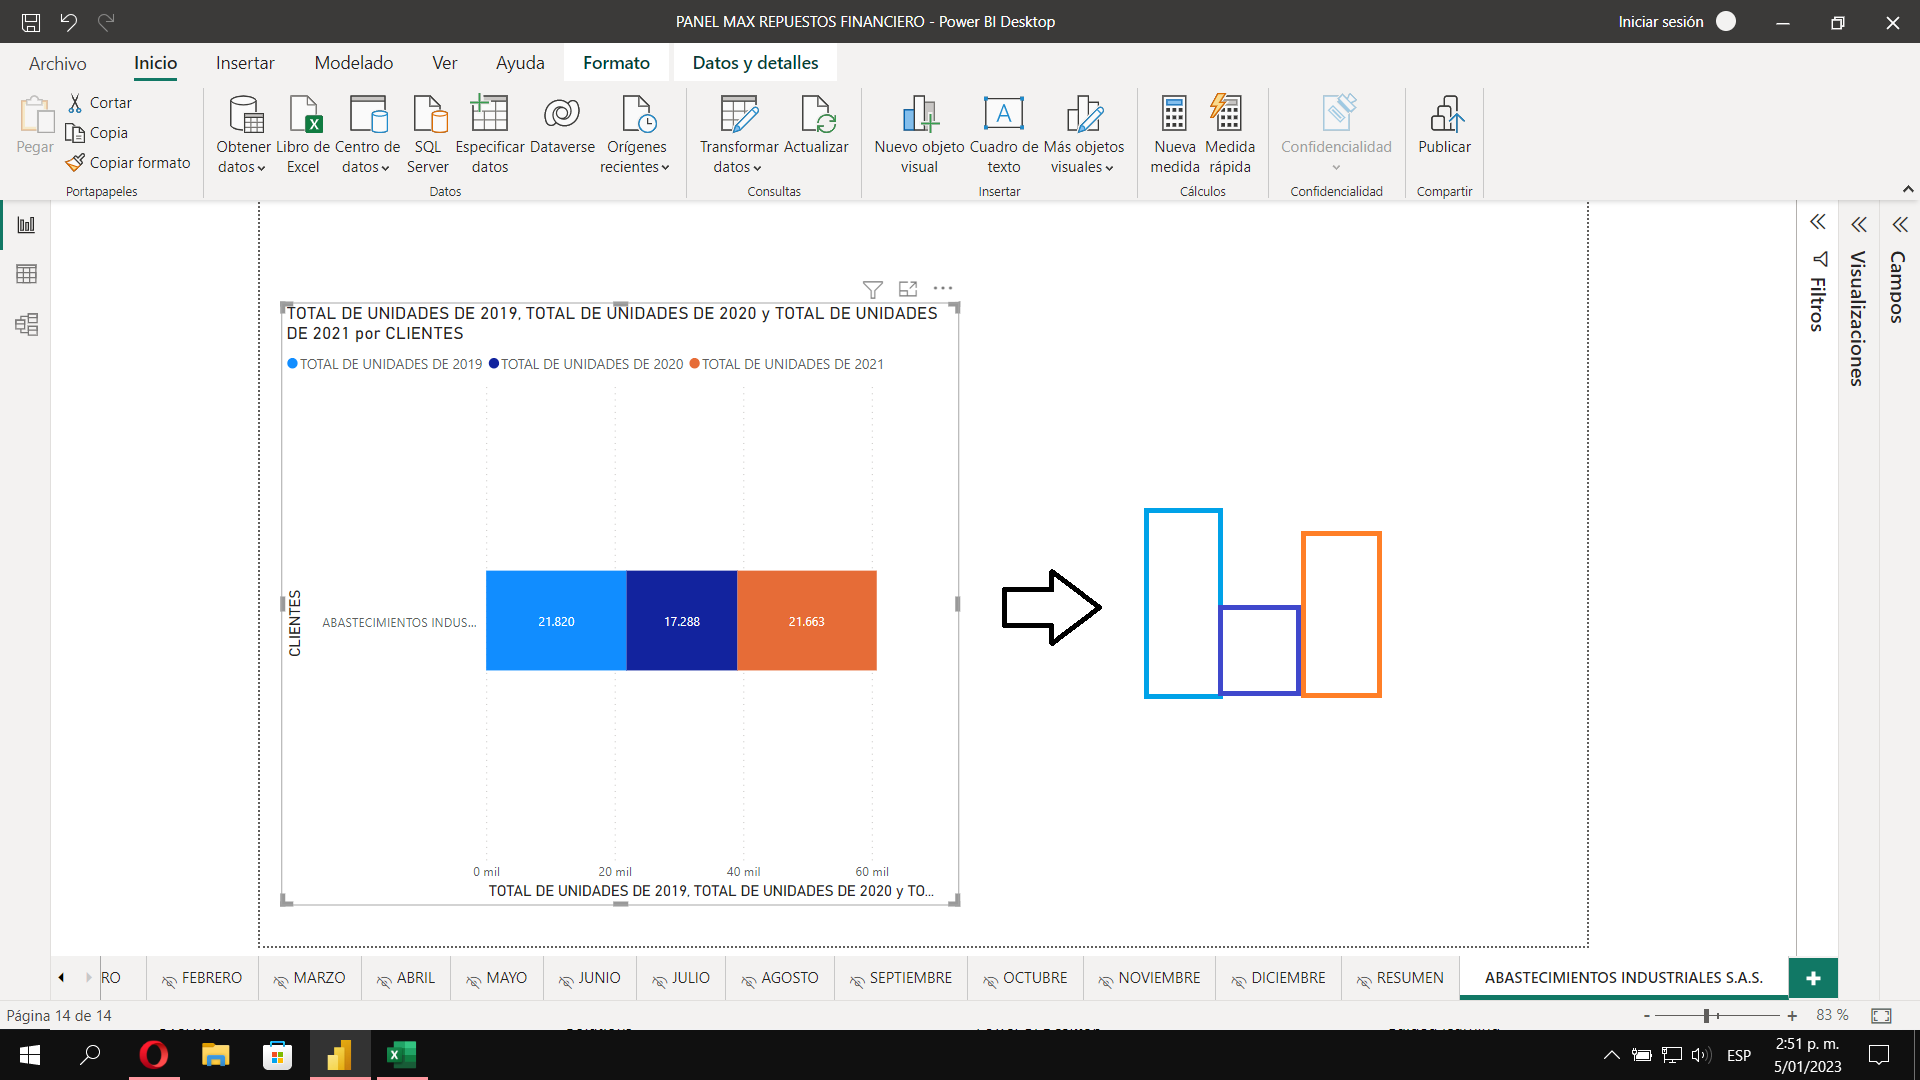Insert a Nuevo objeto visual

[x=919, y=134]
